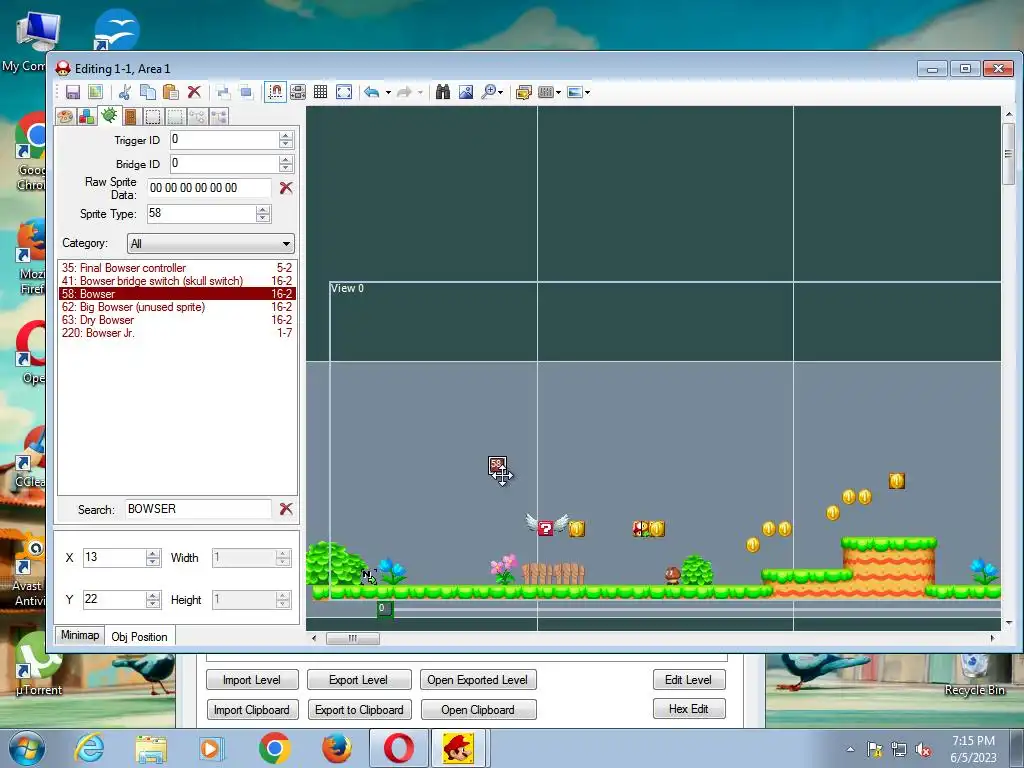
Task: Open the zones dashed-square tab
Action: [x=175, y=117]
